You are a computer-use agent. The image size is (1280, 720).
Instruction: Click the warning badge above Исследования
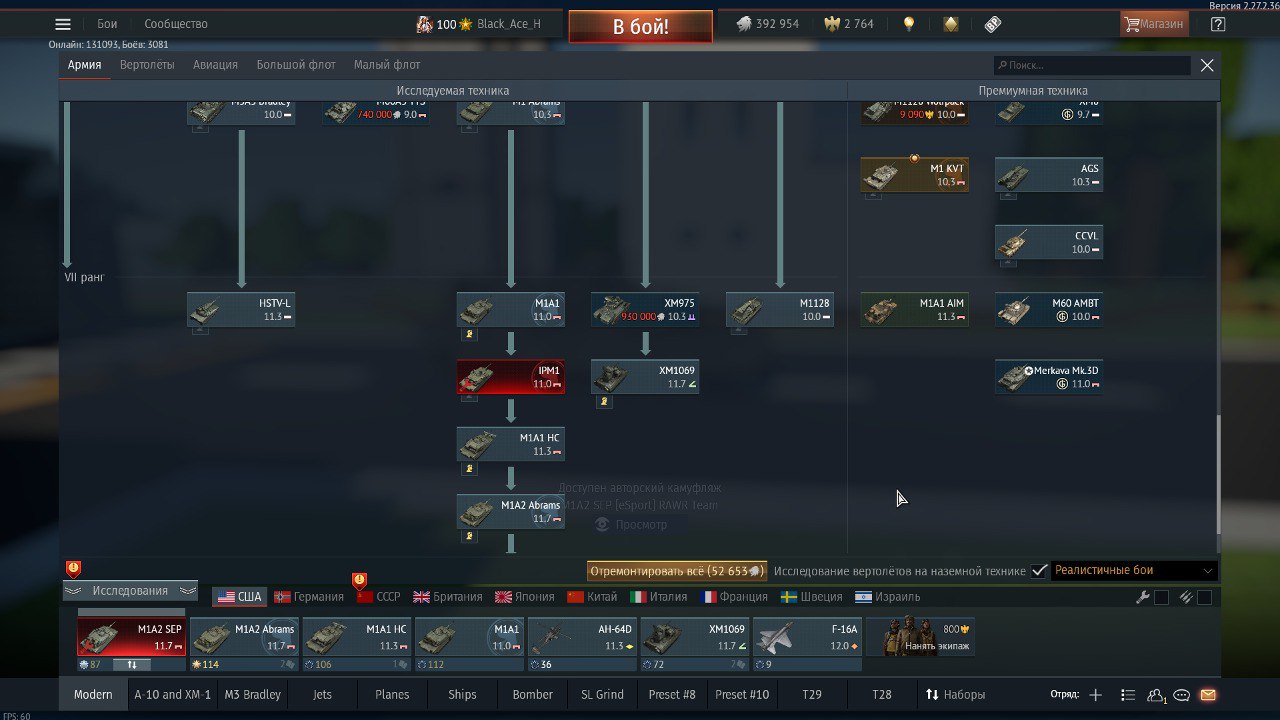tap(73, 569)
